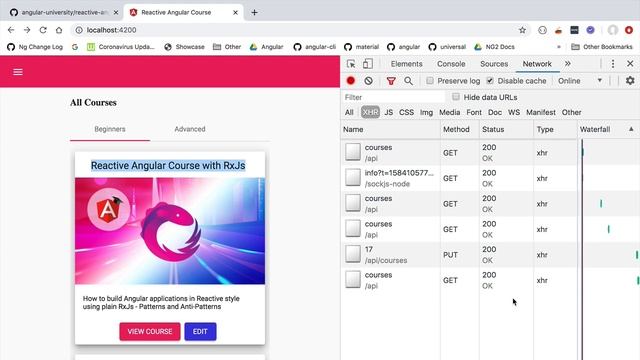Show more DevTools tabs with the chevron
This screenshot has height=360, width=640.
(568, 64)
